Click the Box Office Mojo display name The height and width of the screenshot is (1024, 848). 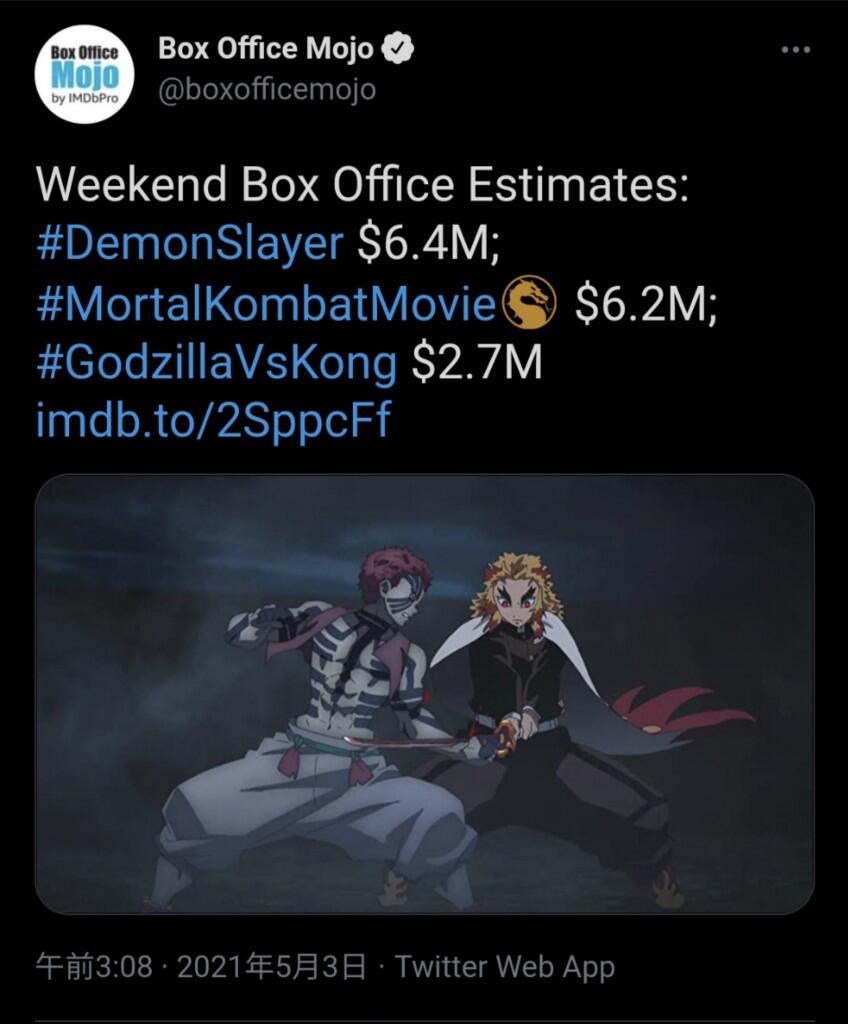(x=265, y=49)
